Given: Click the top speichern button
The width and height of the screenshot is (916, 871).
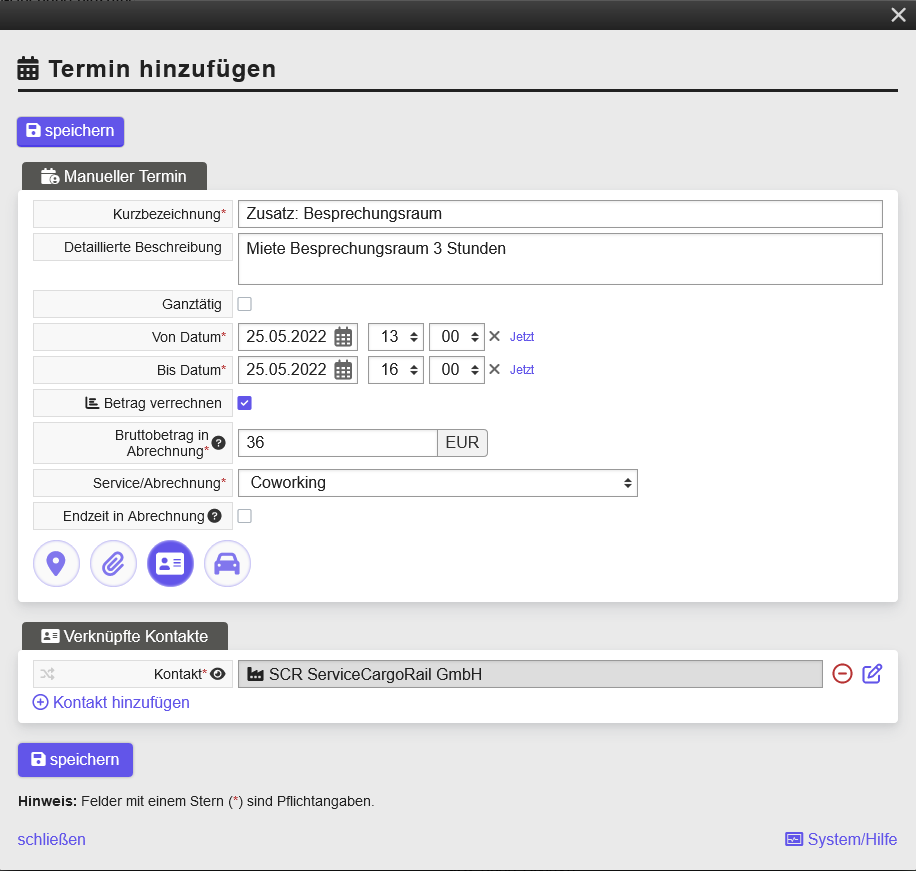Looking at the screenshot, I should [x=71, y=131].
